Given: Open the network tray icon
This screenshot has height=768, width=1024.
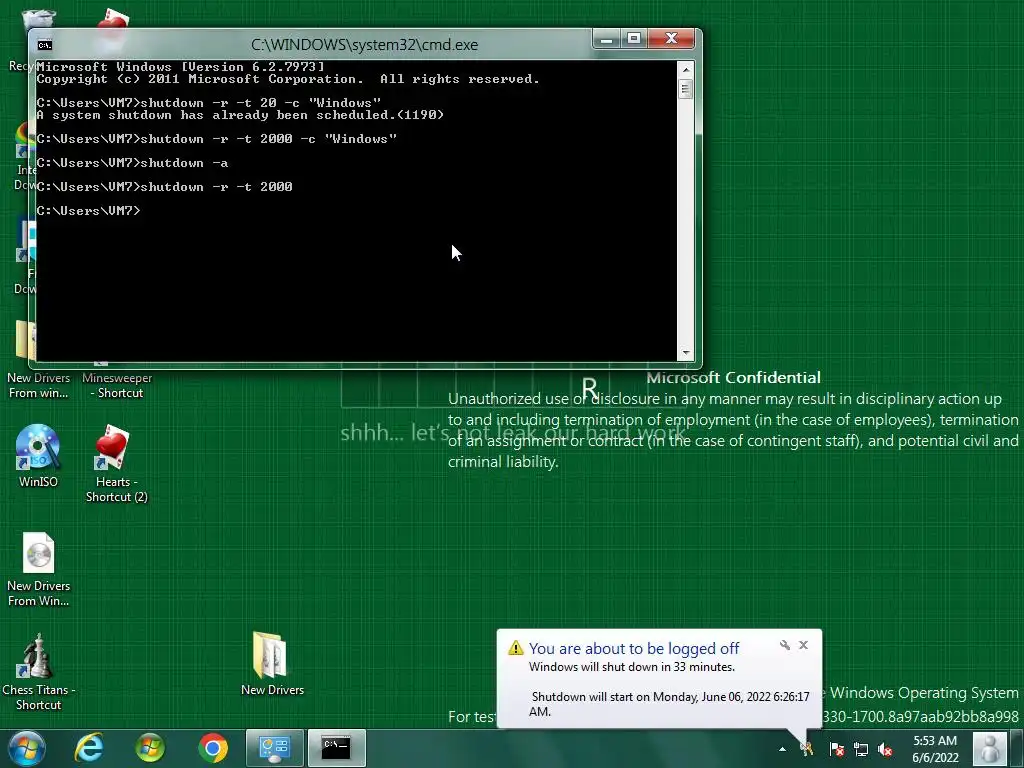Looking at the screenshot, I should click(861, 749).
